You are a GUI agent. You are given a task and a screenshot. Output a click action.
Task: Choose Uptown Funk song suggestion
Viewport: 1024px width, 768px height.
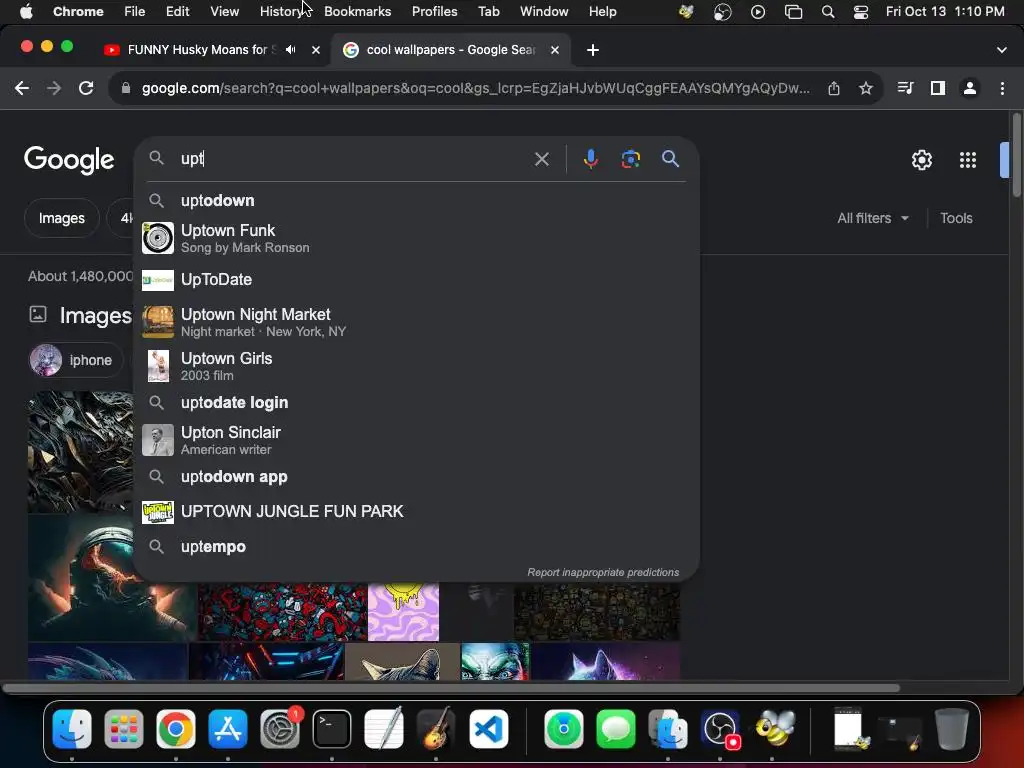pos(416,238)
